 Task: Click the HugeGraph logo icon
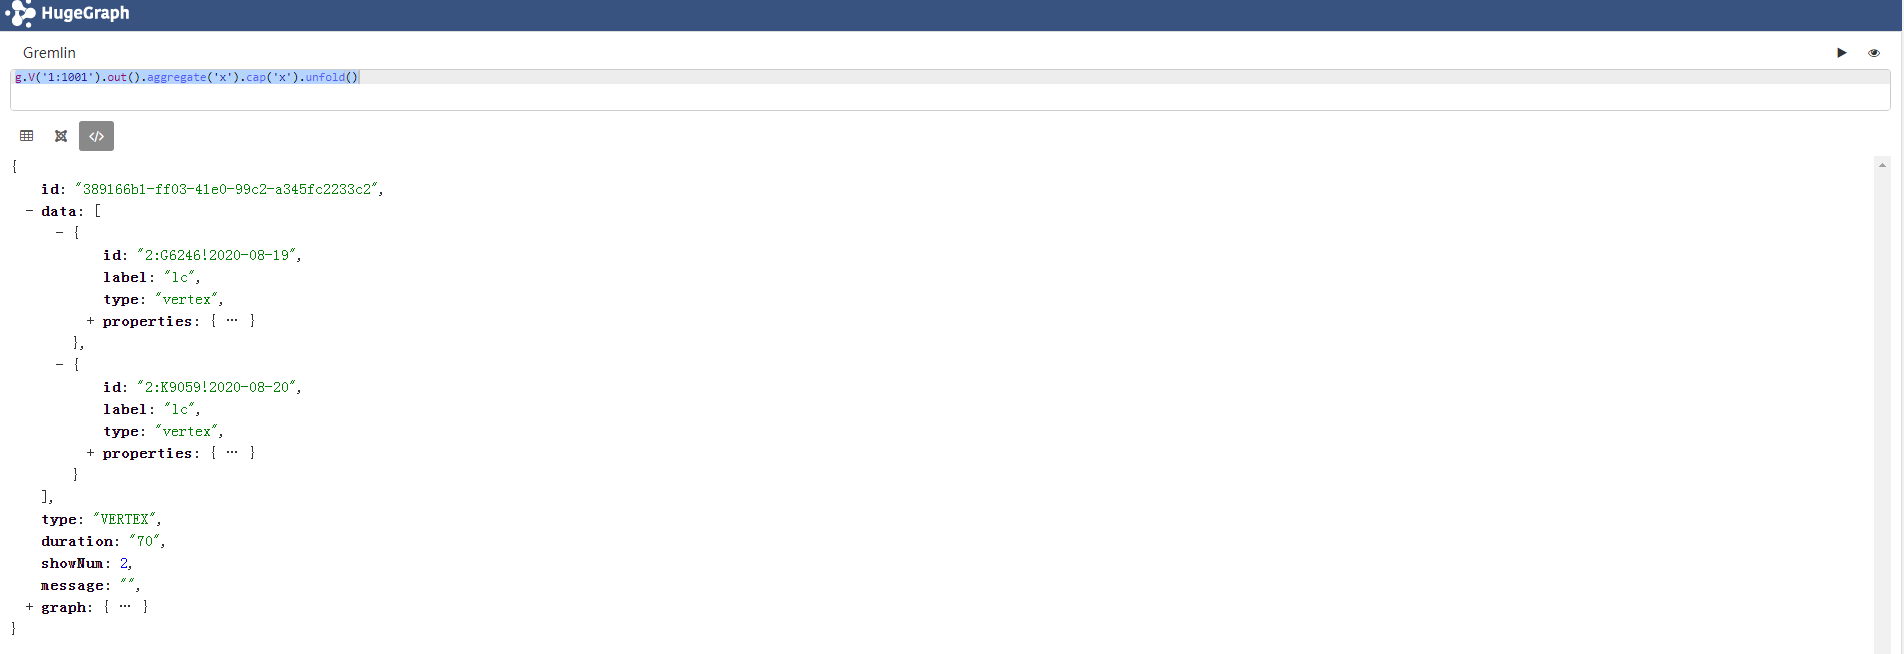(x=20, y=14)
